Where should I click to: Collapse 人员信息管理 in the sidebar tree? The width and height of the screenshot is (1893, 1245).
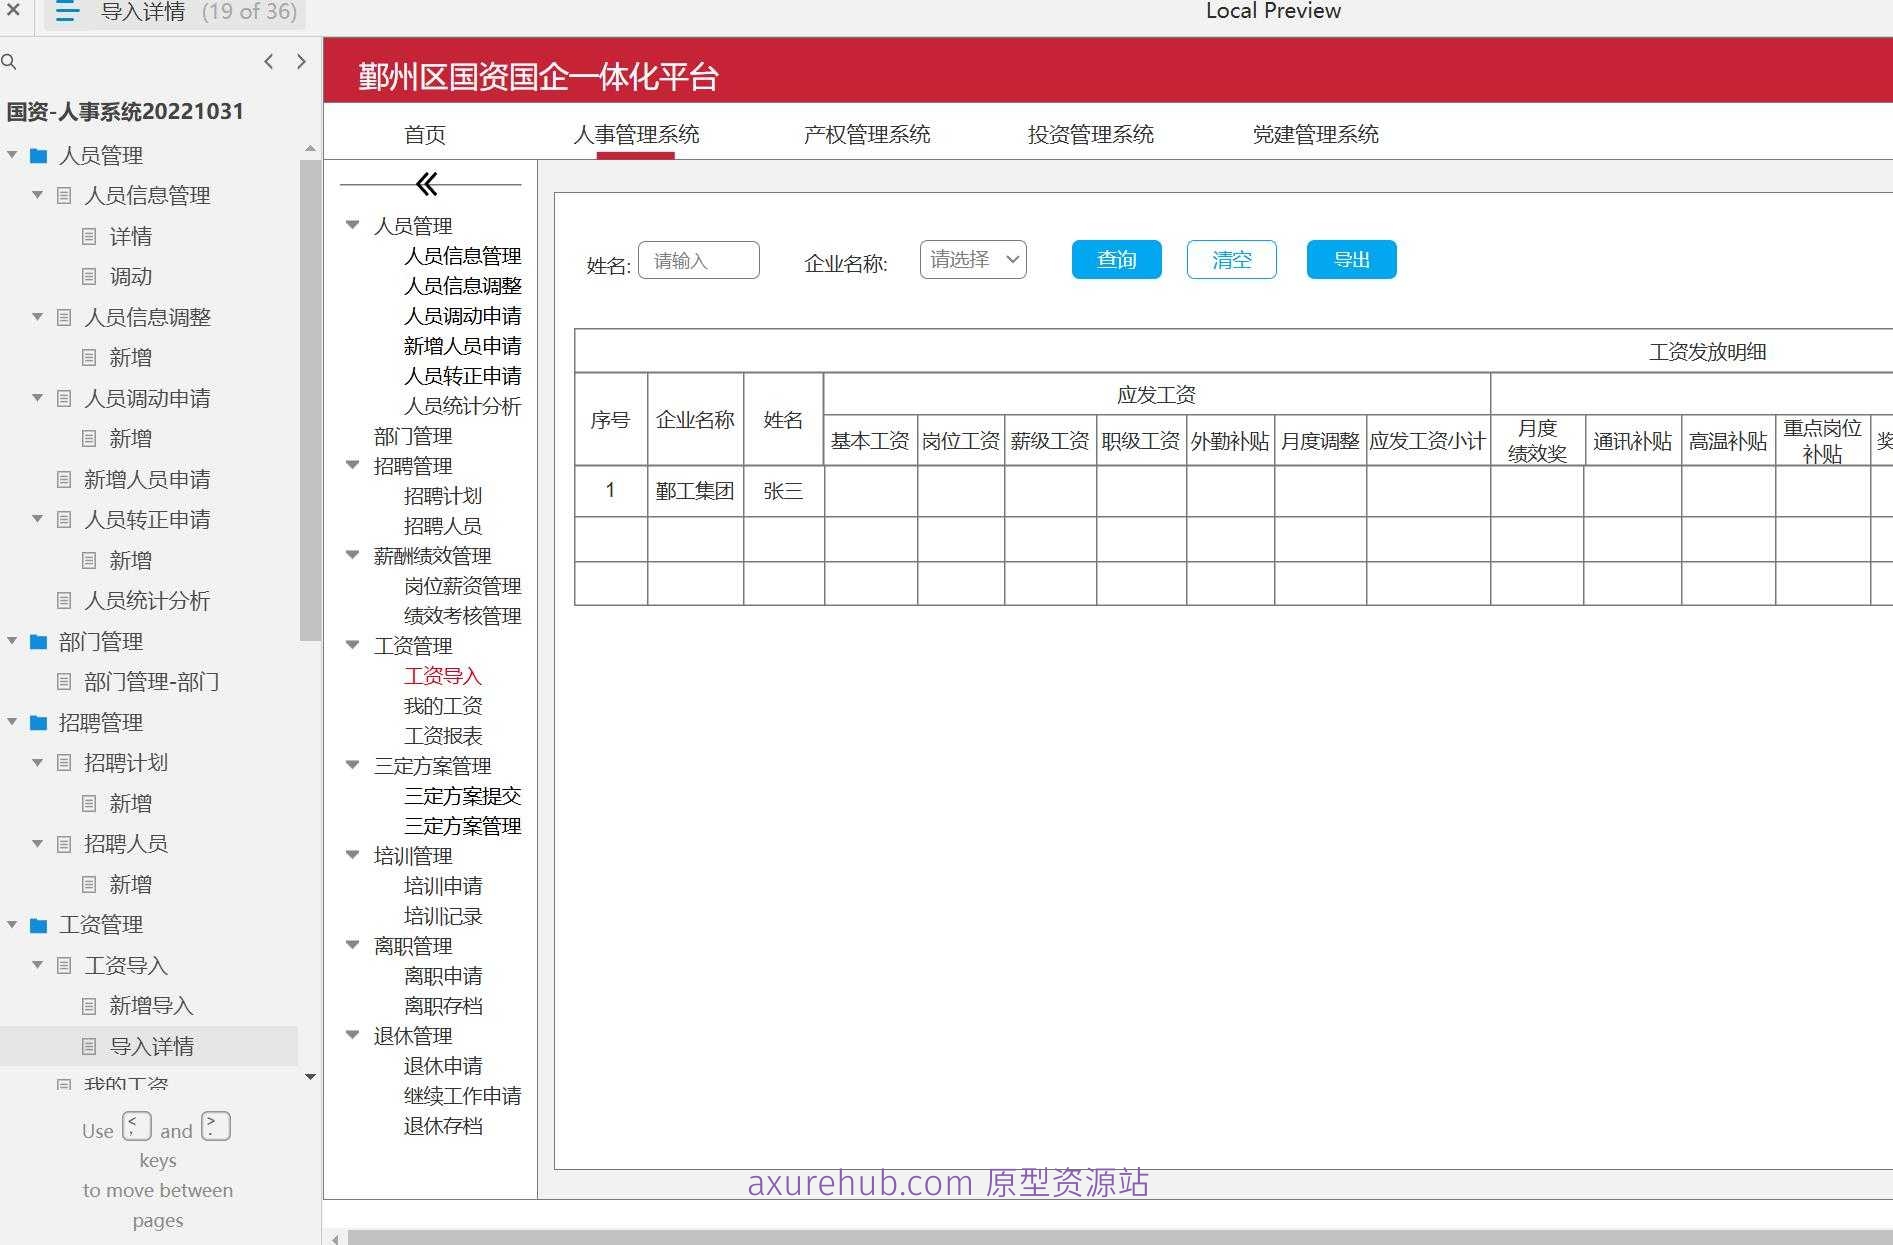[36, 195]
